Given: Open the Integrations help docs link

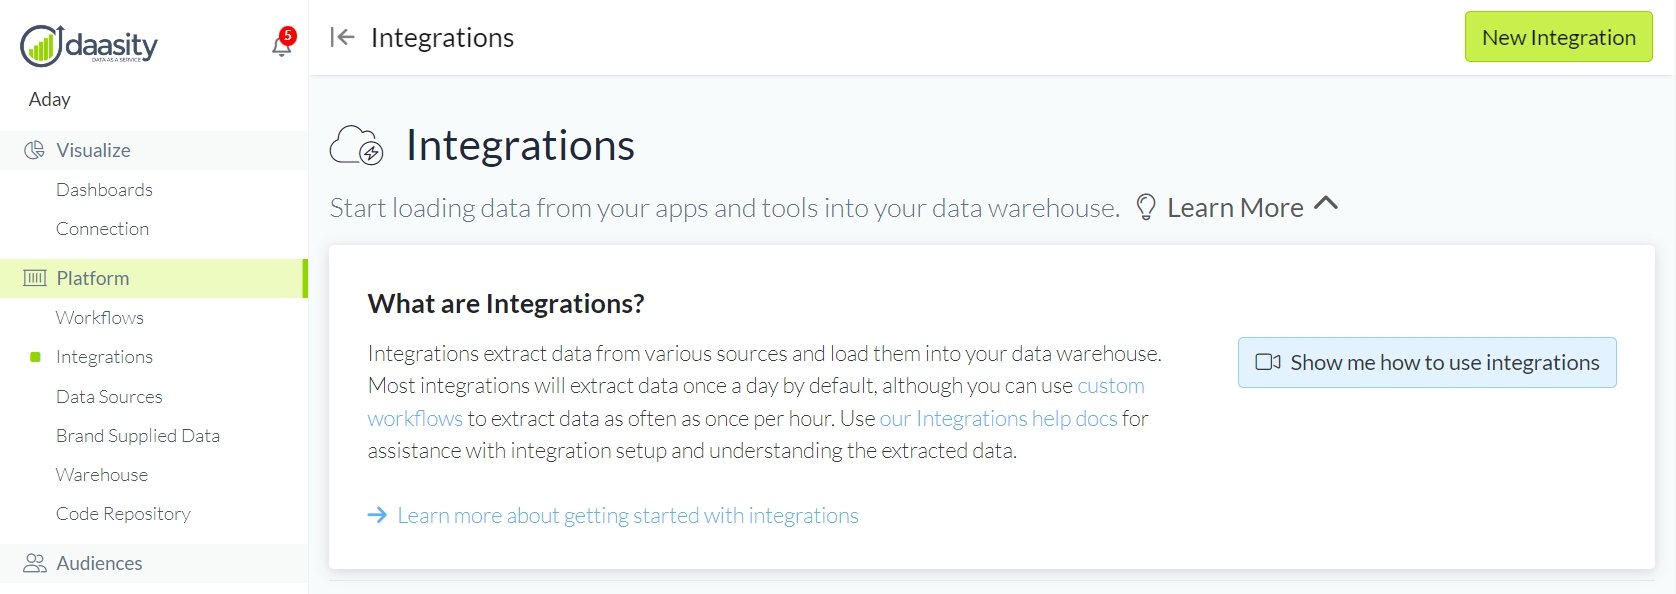Looking at the screenshot, I should 998,418.
